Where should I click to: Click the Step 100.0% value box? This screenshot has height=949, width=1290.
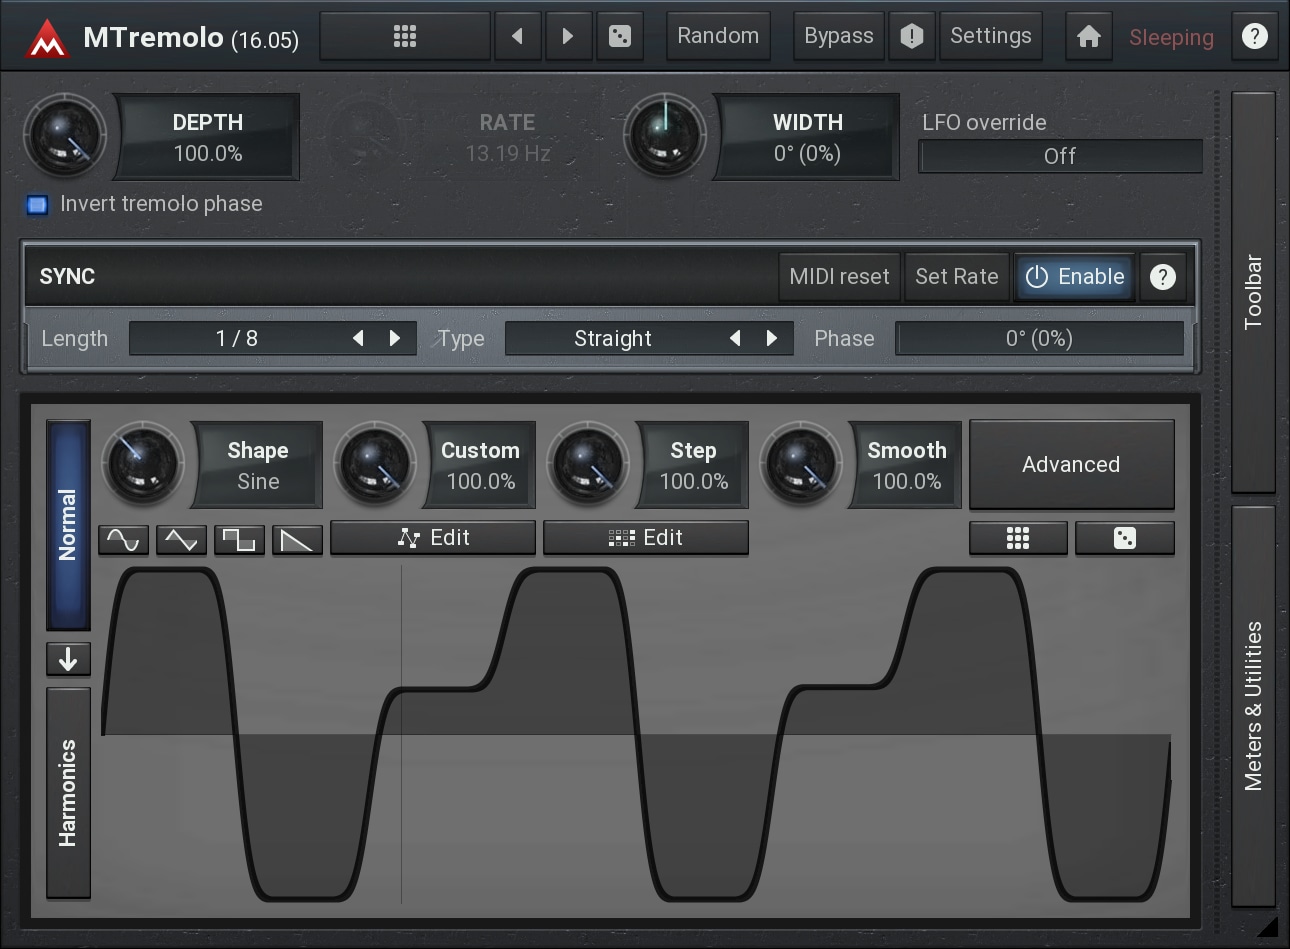click(693, 466)
